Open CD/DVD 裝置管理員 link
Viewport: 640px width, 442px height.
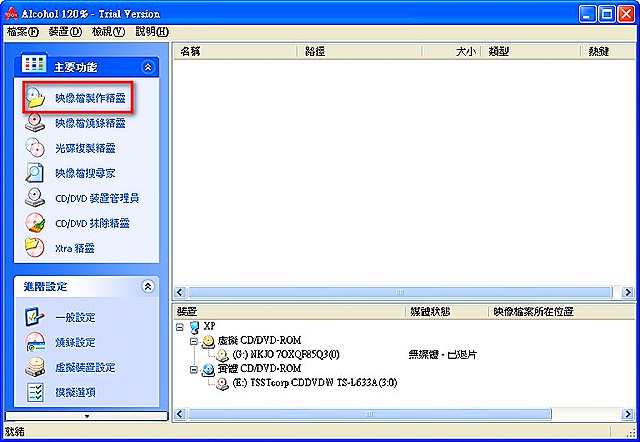coord(97,198)
